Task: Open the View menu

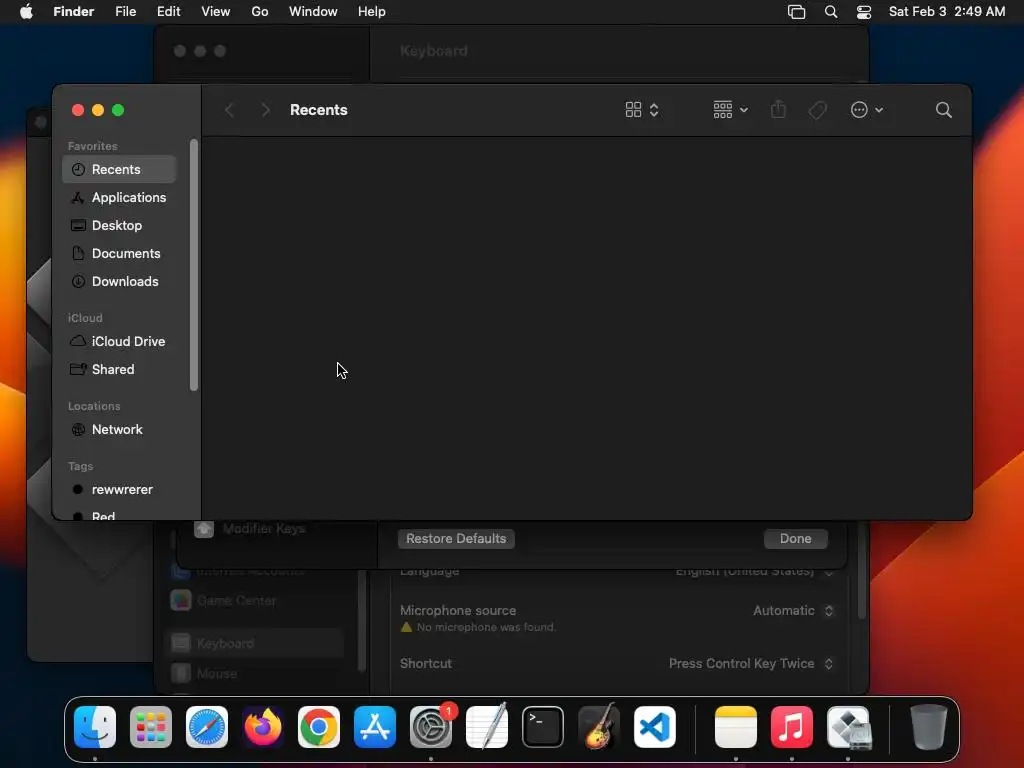Action: (216, 12)
